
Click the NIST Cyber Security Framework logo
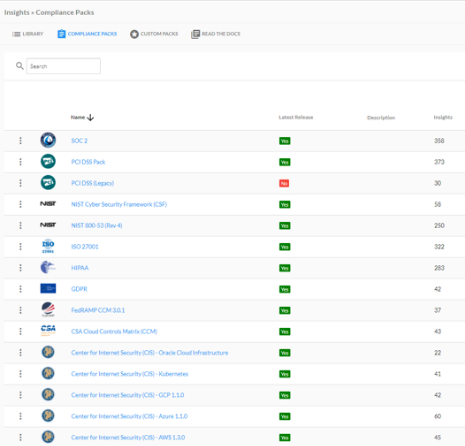(x=48, y=204)
